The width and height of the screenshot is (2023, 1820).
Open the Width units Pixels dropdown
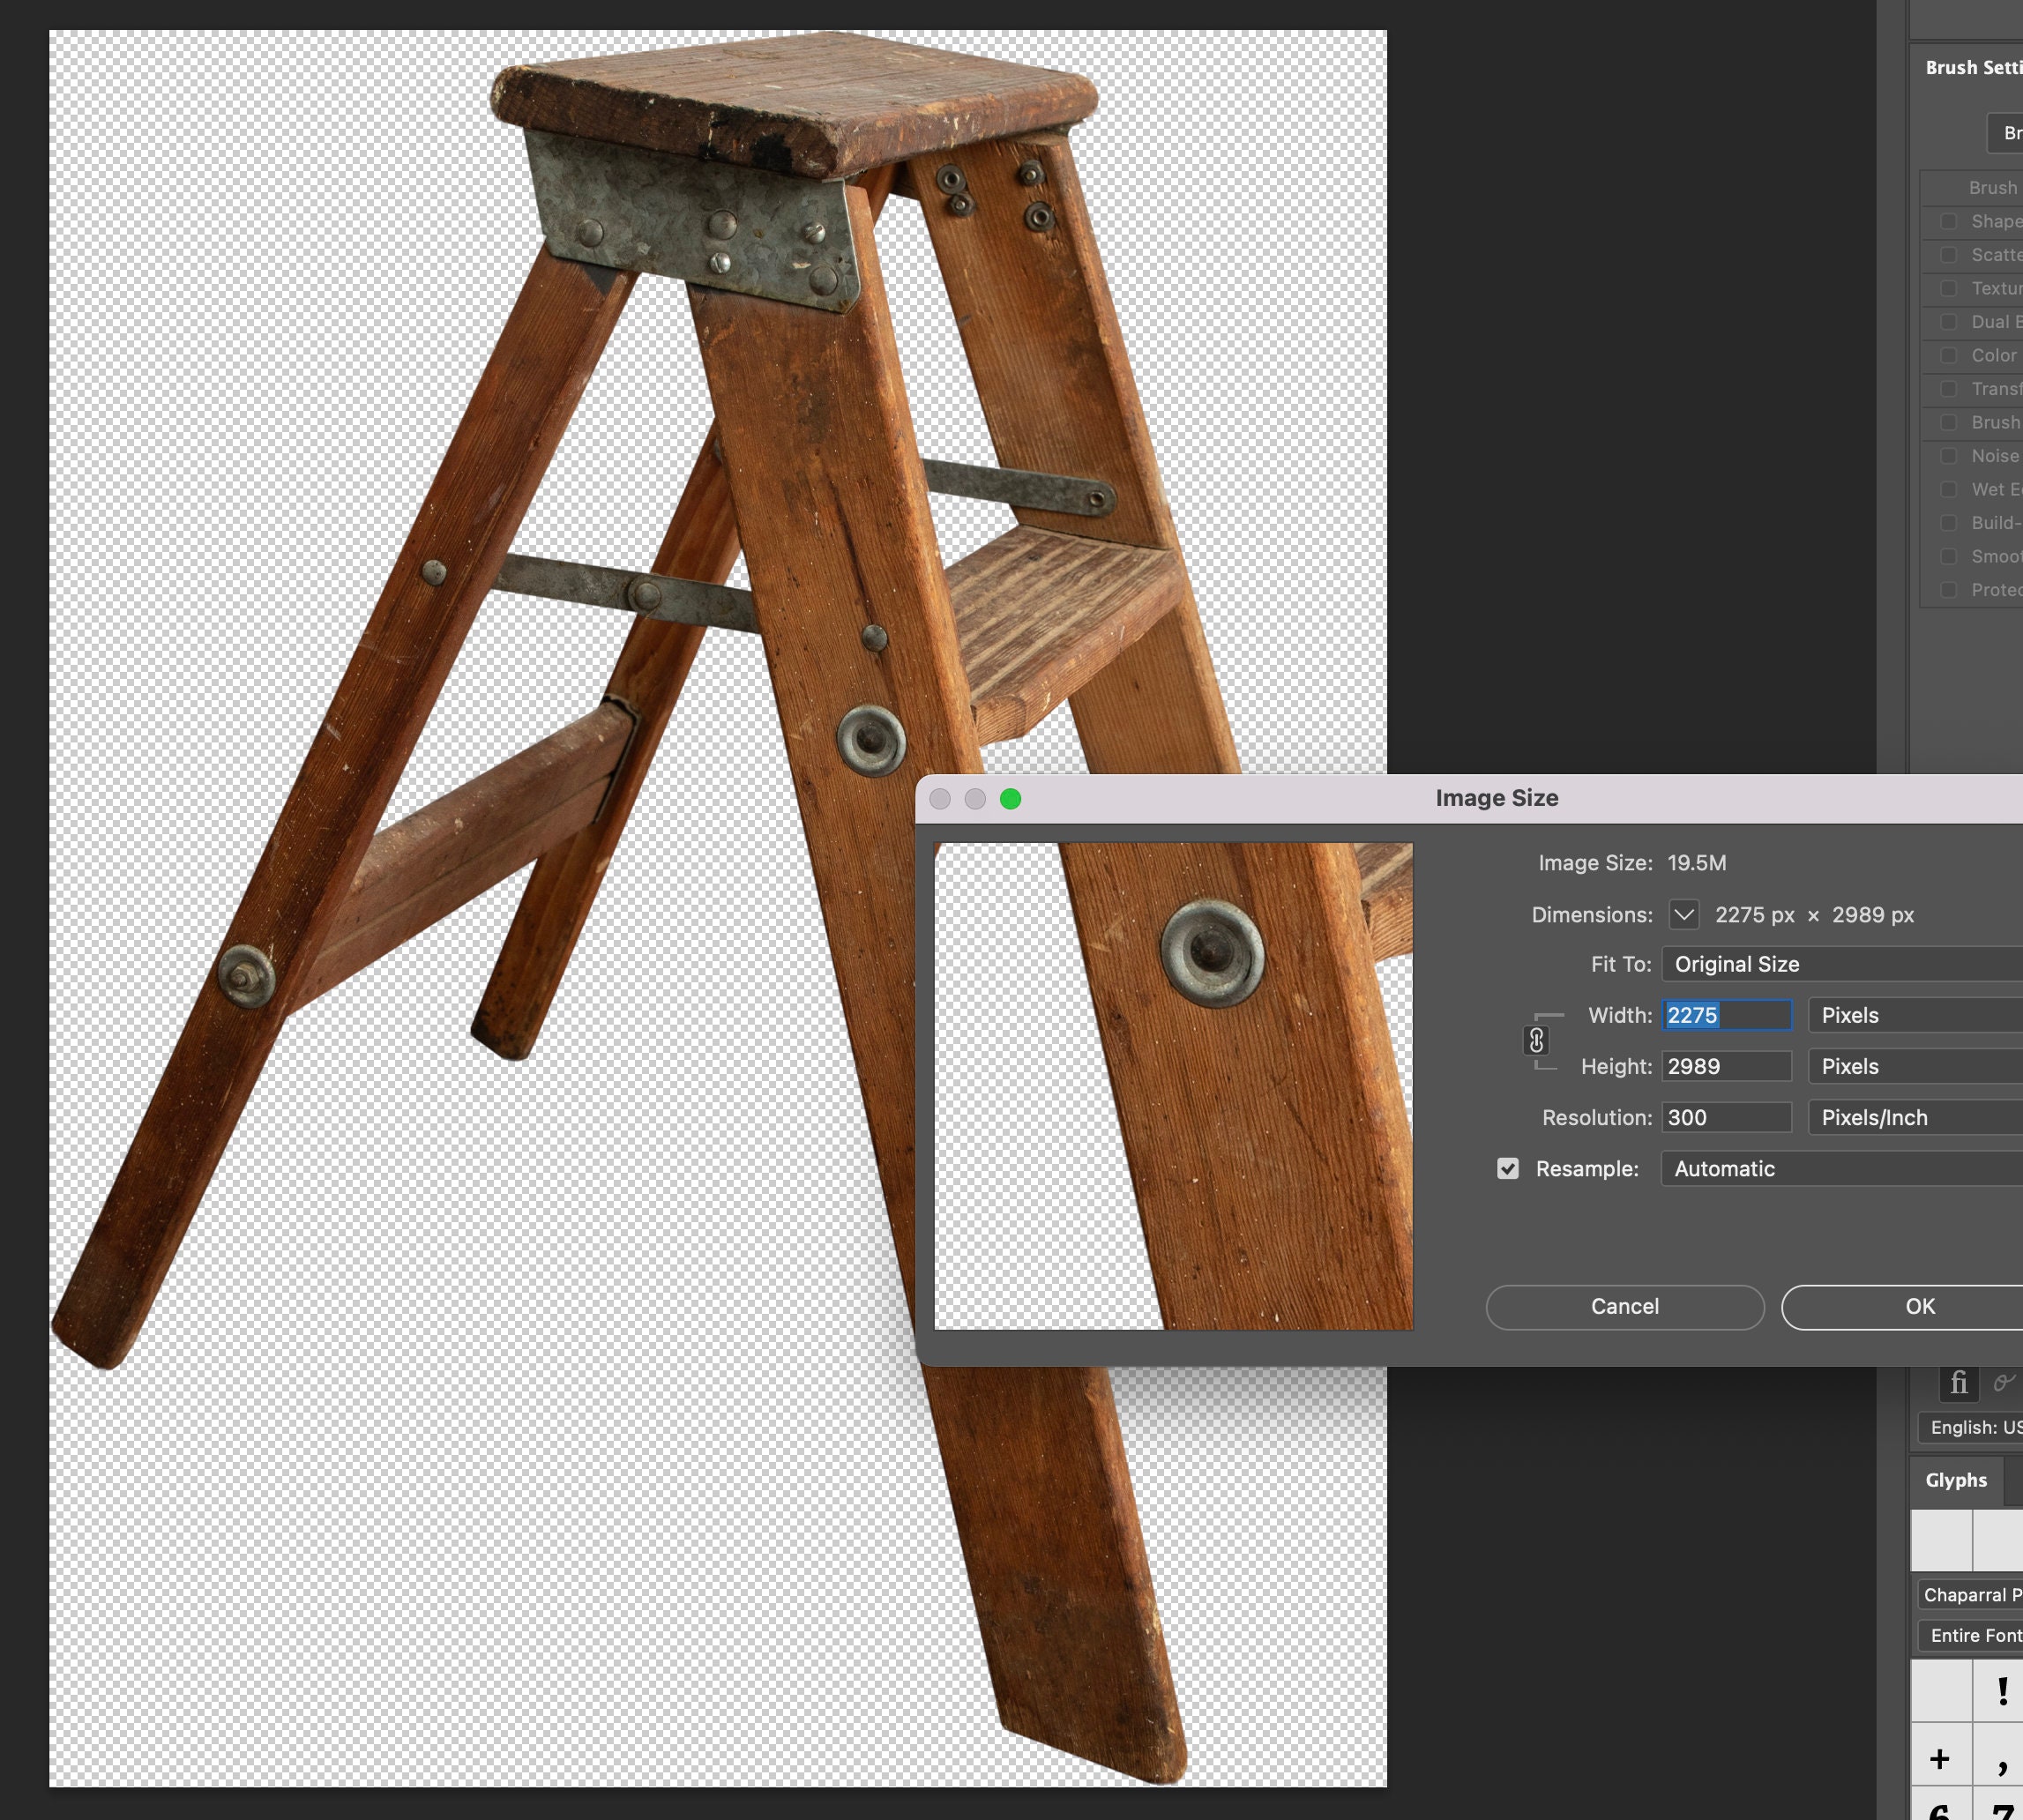(1912, 1015)
